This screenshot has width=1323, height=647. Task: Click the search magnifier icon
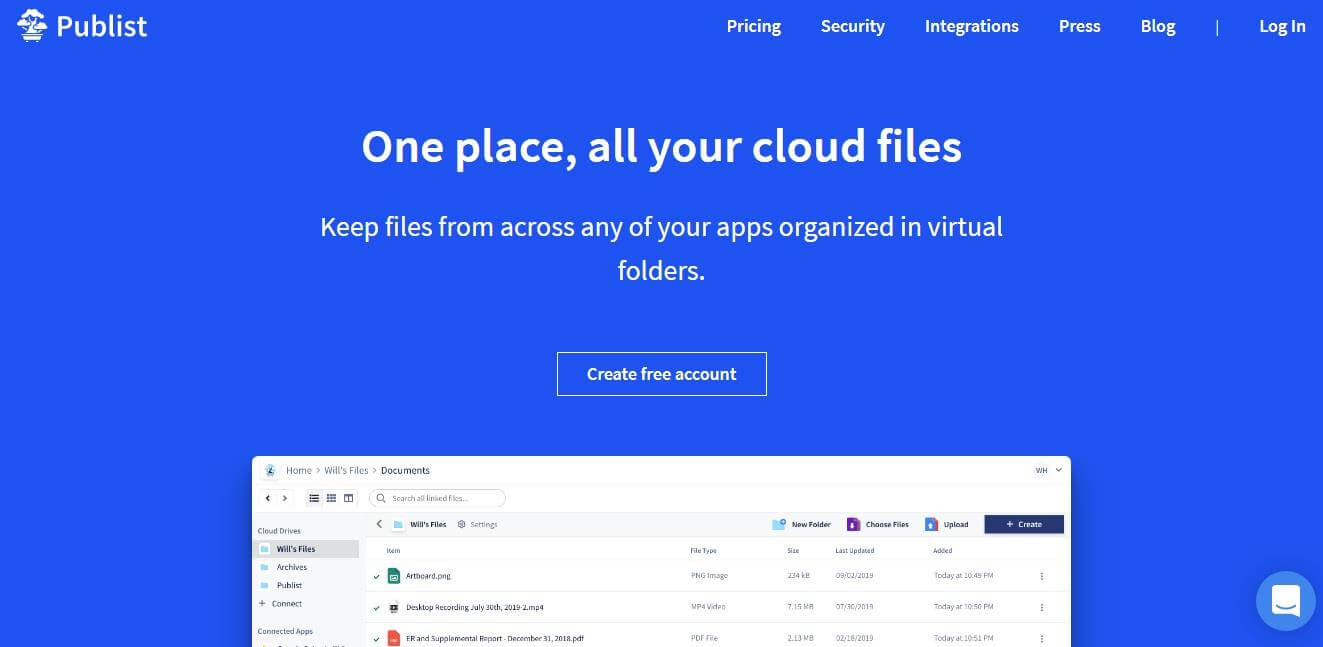(x=381, y=498)
